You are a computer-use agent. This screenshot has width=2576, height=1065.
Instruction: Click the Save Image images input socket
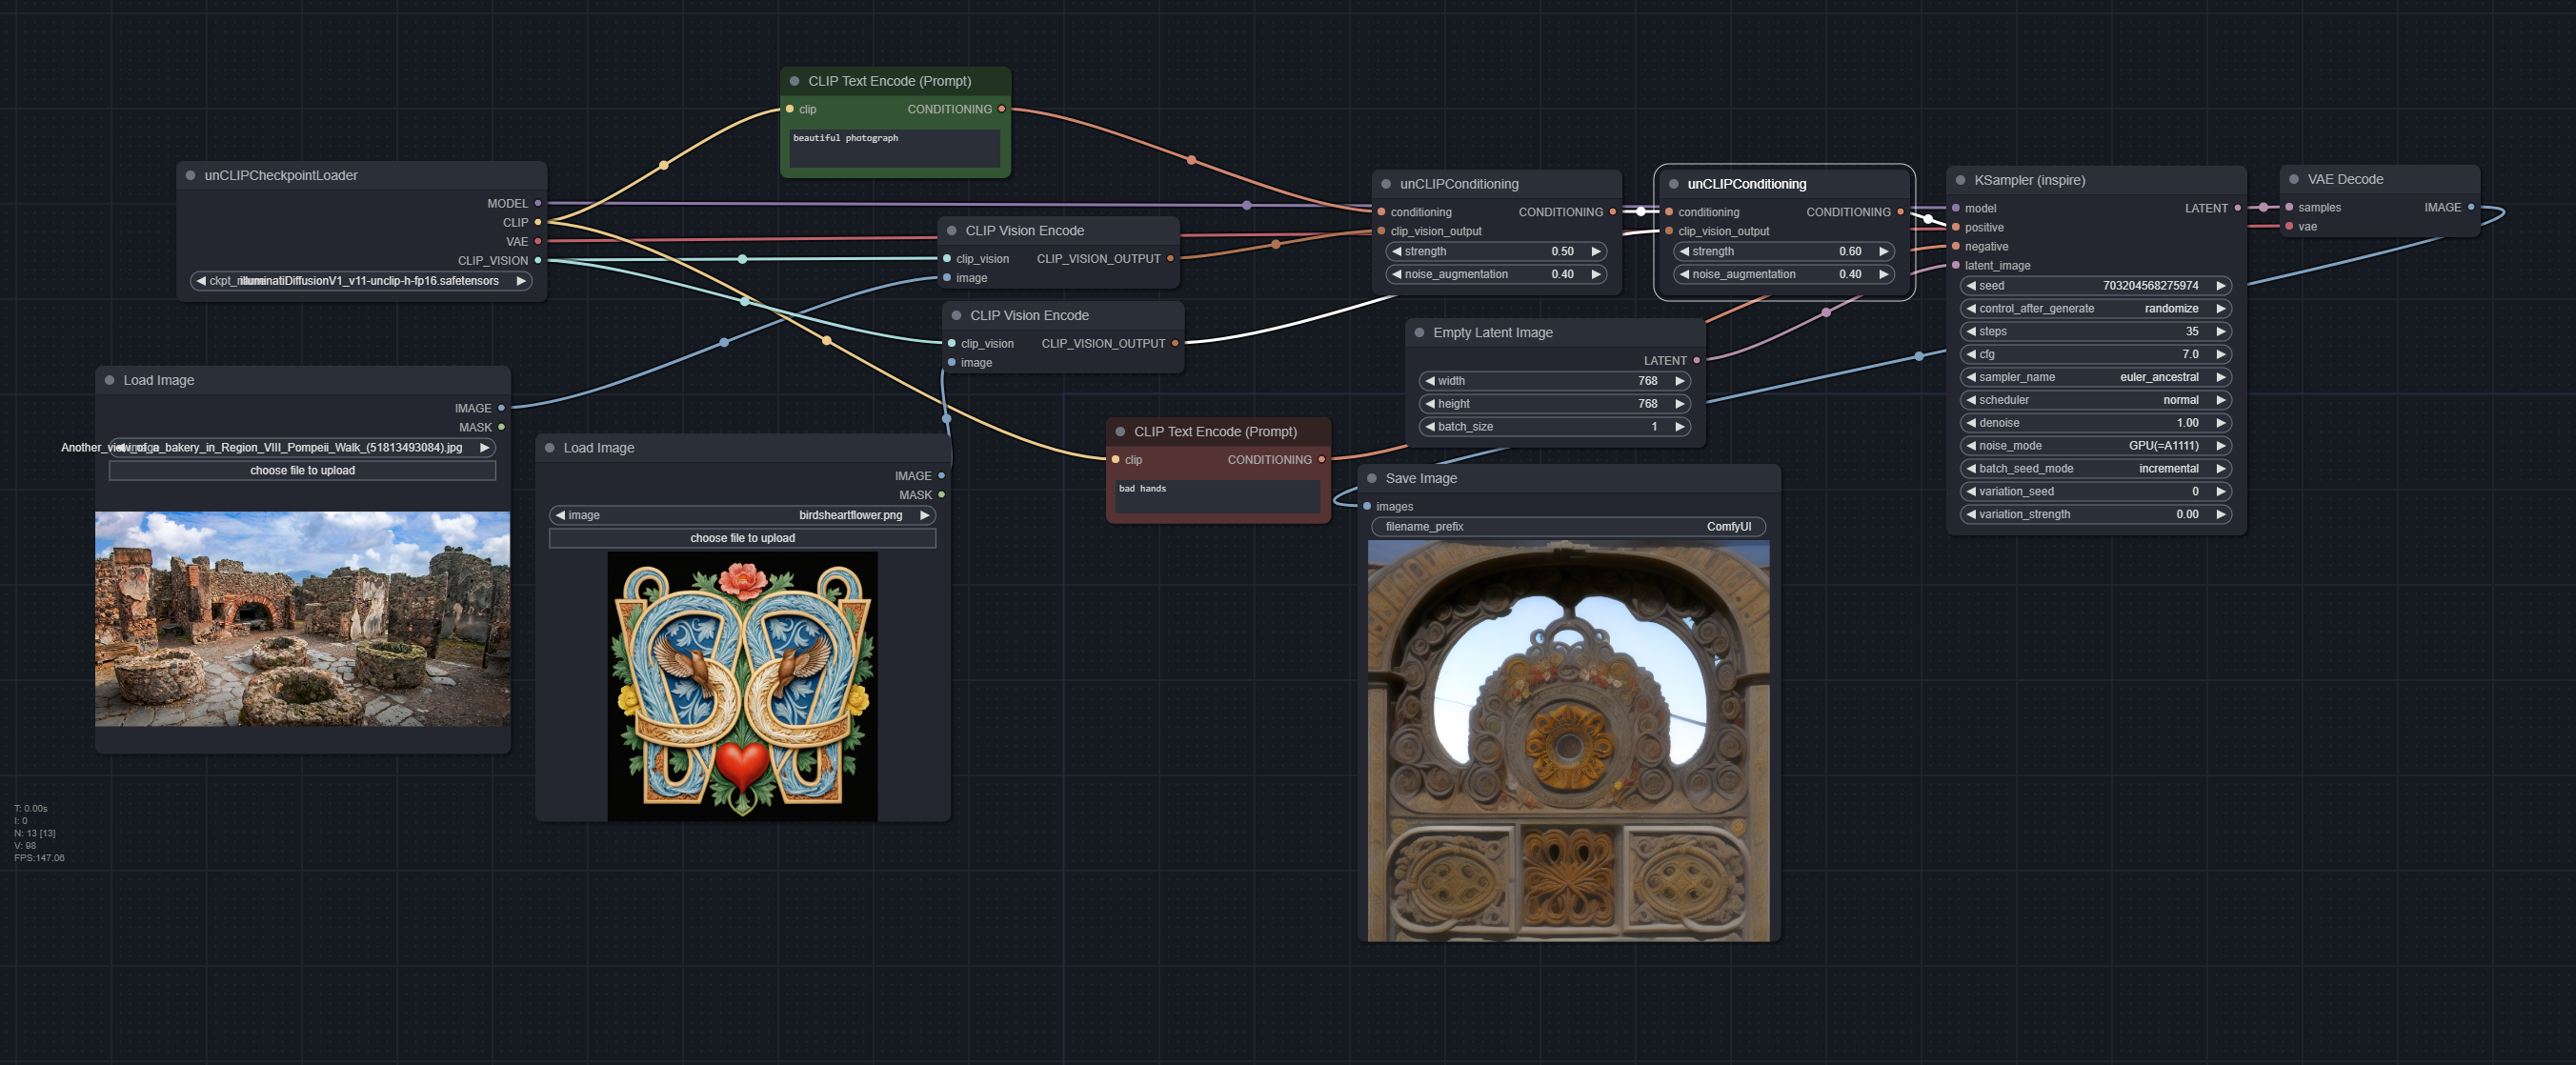click(1367, 507)
